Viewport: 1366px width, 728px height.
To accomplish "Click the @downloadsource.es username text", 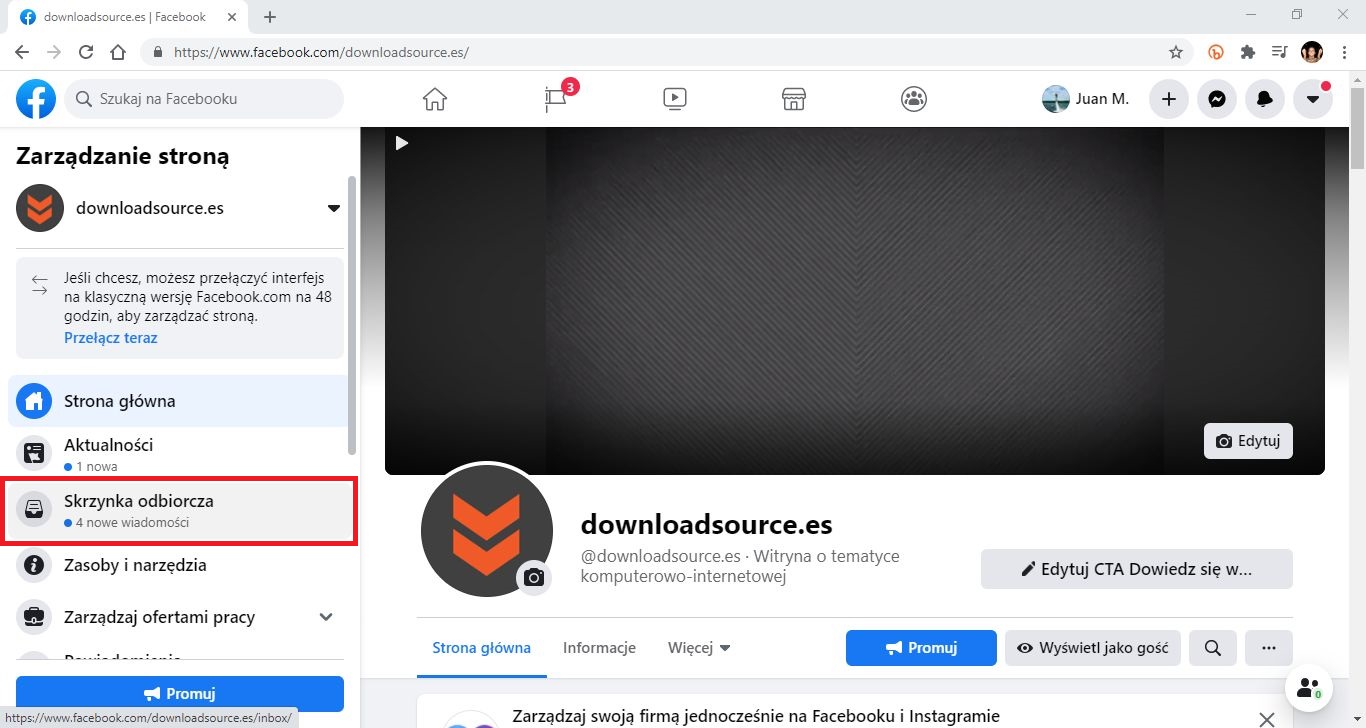I will click(660, 556).
